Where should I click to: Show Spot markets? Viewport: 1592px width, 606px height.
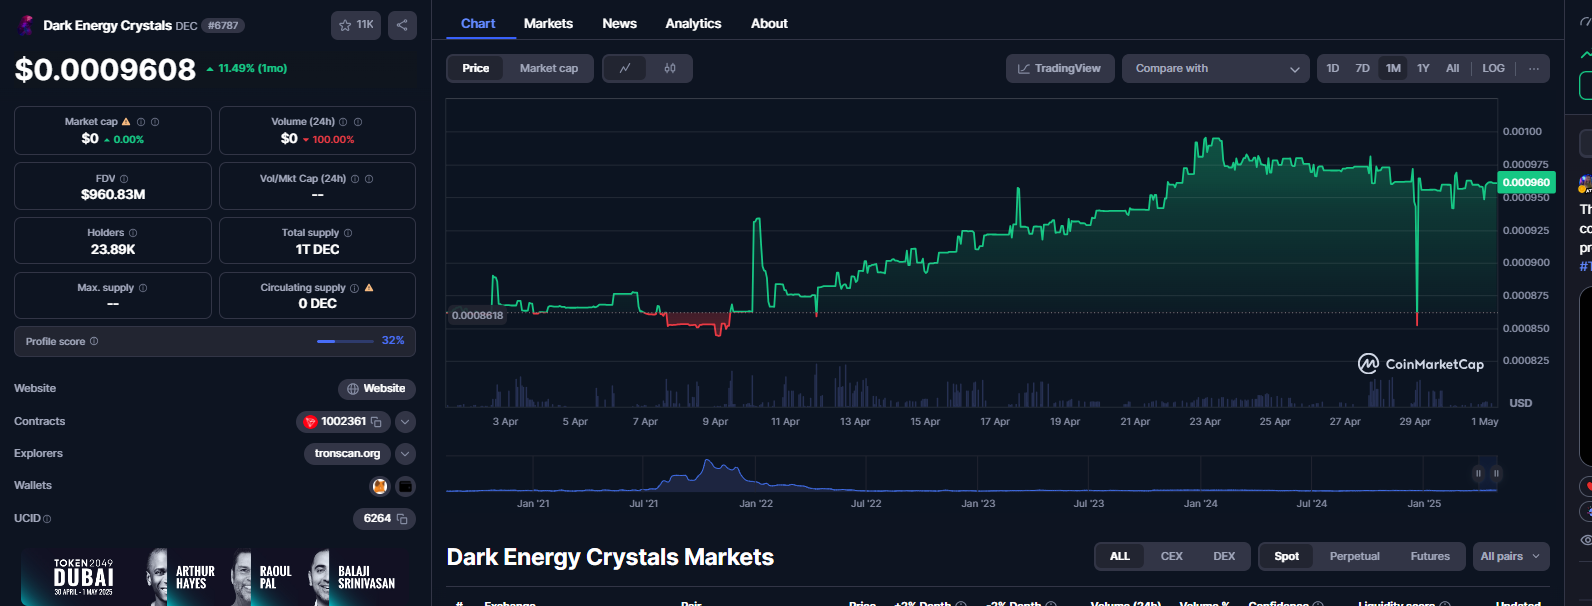click(x=1287, y=556)
